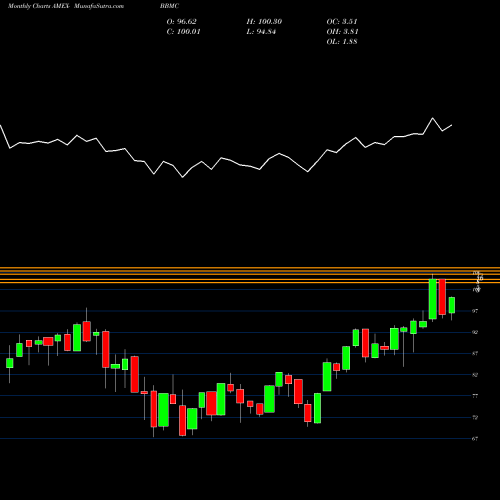This screenshot has width=500, height=500.
Task: Select the 'BBMC' ticker symbol label
Action: [169, 6]
